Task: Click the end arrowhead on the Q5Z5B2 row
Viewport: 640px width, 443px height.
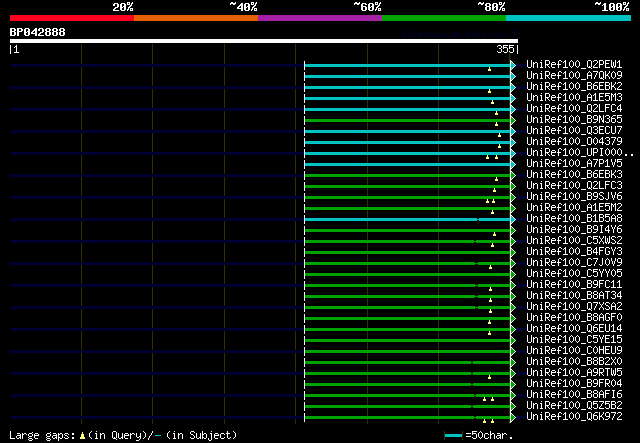Action: click(x=513, y=407)
